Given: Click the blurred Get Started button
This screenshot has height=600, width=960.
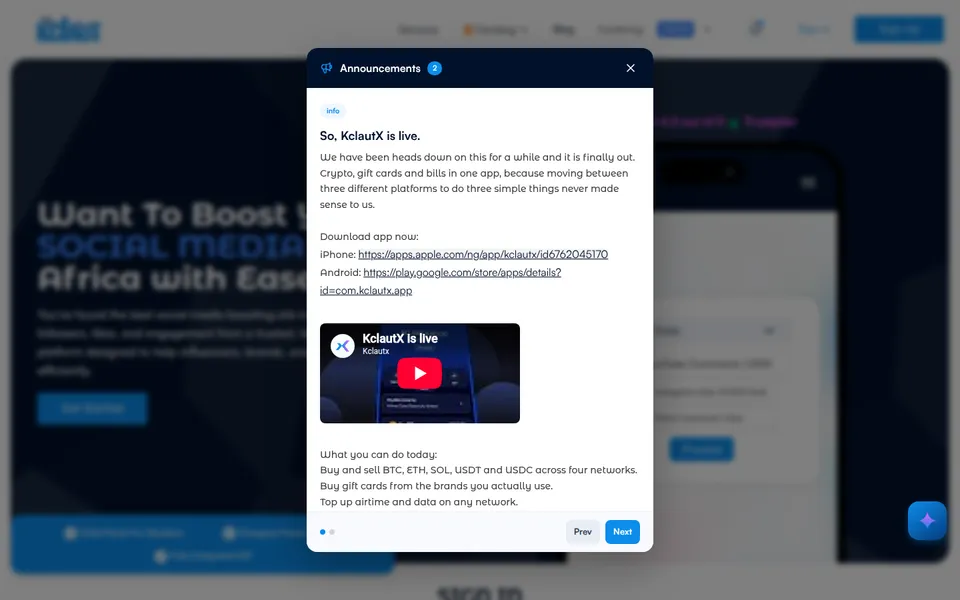Looking at the screenshot, I should [x=92, y=408].
